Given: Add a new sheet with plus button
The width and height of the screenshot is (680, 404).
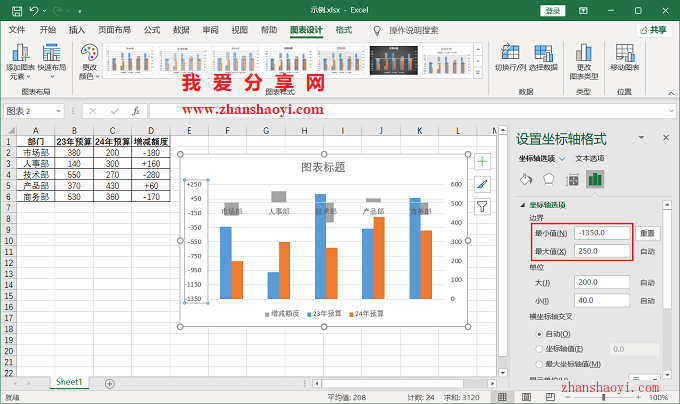Looking at the screenshot, I should [110, 384].
